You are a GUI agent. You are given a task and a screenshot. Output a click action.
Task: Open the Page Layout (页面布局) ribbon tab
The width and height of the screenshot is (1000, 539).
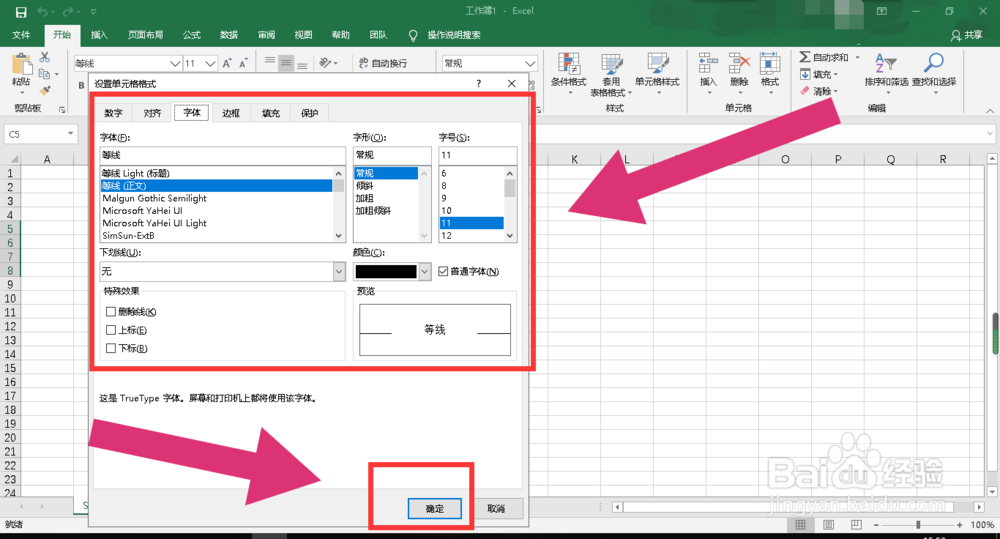(x=145, y=35)
